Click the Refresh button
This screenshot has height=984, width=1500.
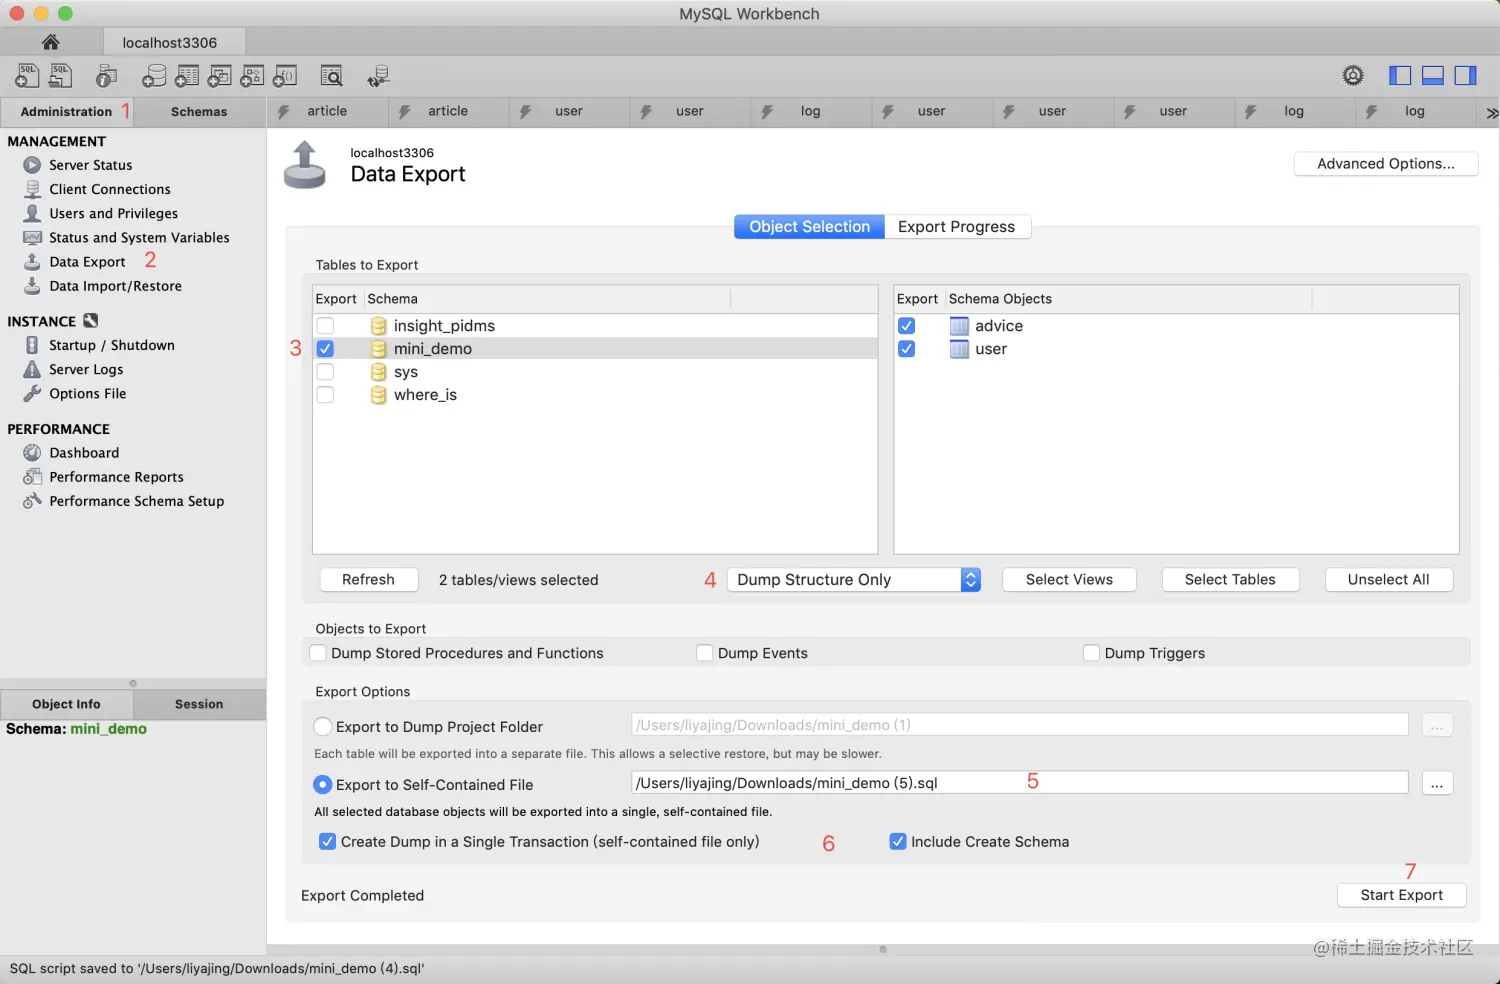[x=368, y=580]
